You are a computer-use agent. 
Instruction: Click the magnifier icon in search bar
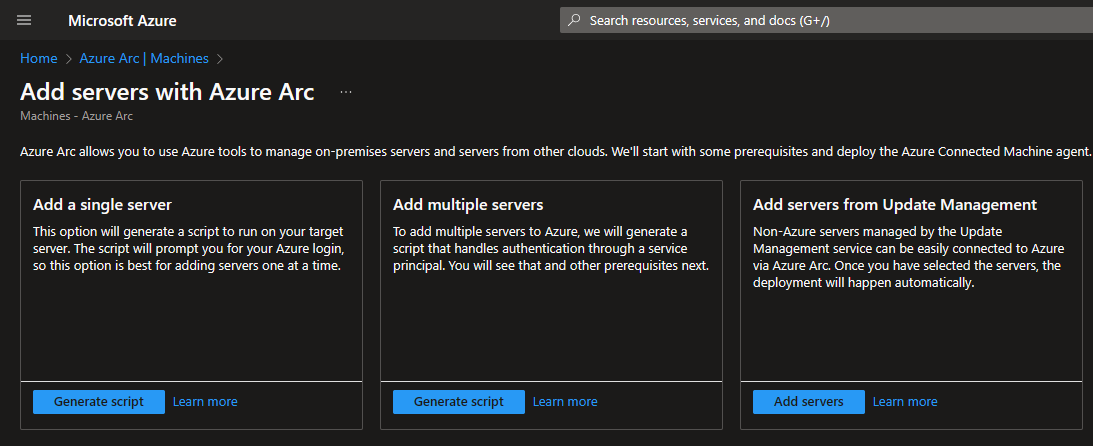pyautogui.click(x=574, y=20)
